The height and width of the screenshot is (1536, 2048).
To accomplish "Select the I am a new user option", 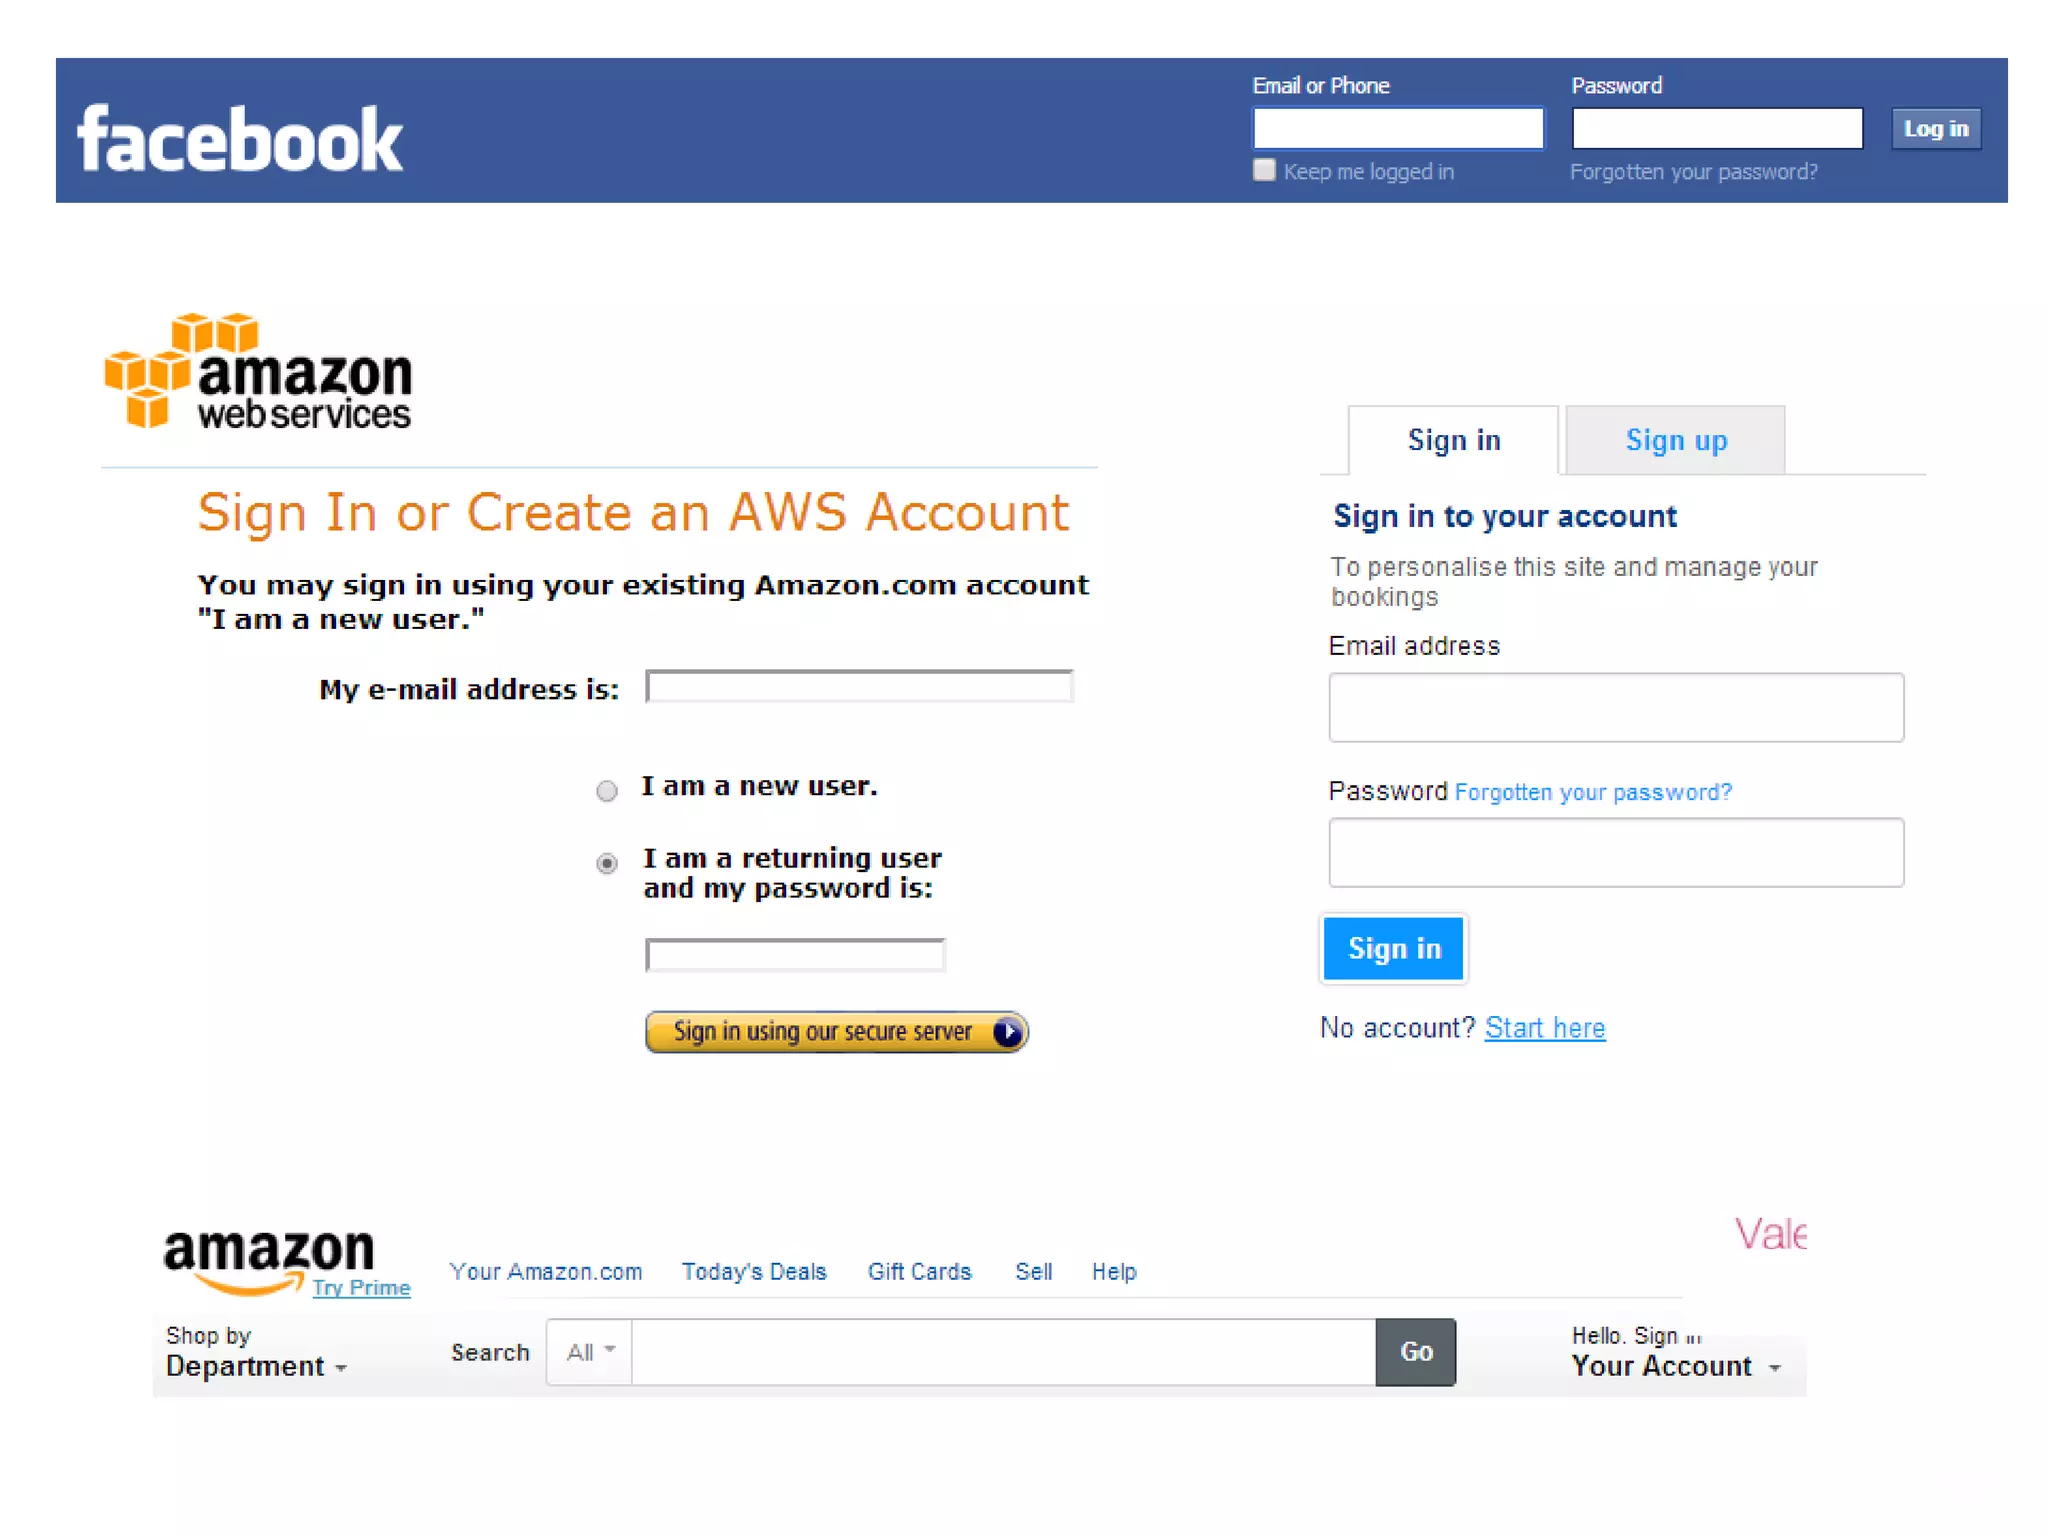I will coord(606,791).
